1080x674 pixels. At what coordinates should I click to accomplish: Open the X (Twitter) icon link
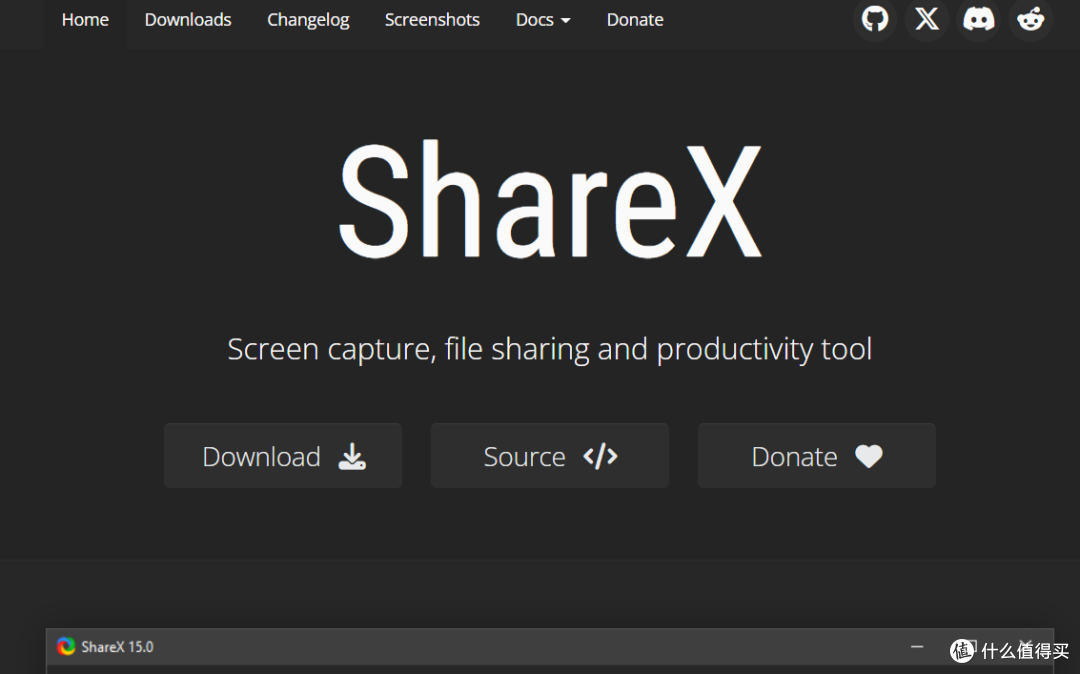pos(926,19)
